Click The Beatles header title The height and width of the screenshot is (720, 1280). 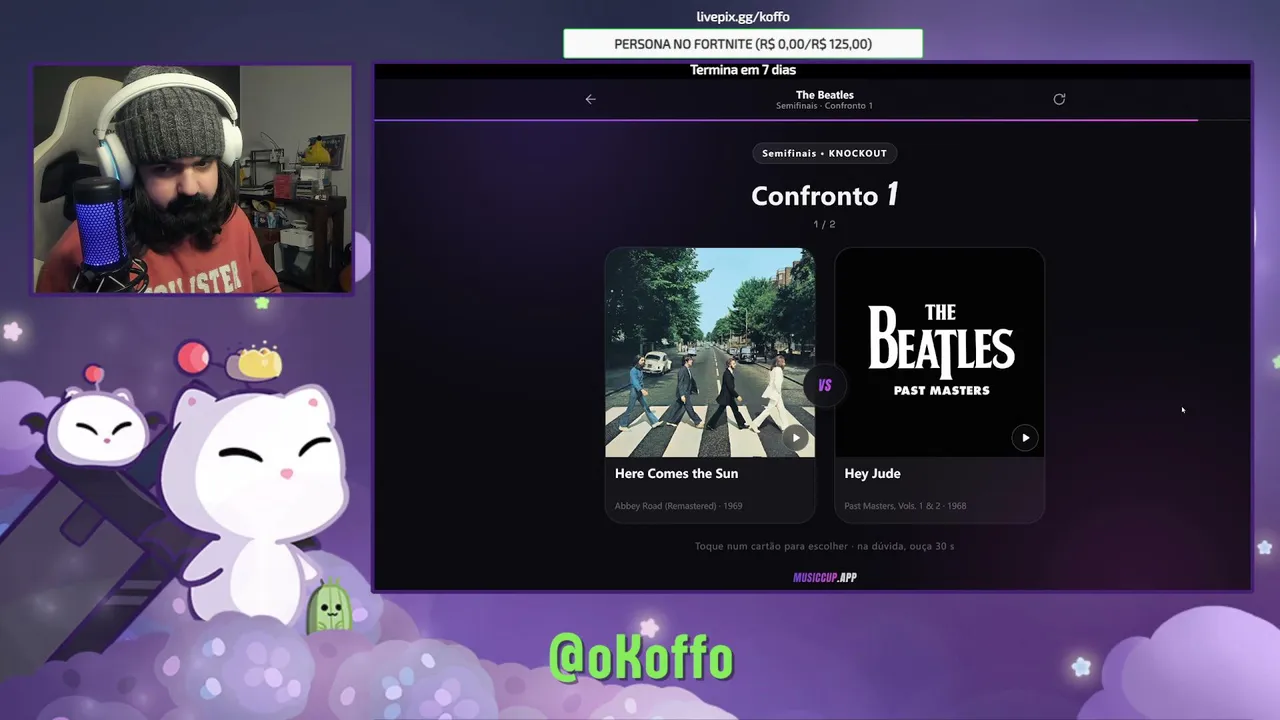click(x=825, y=95)
